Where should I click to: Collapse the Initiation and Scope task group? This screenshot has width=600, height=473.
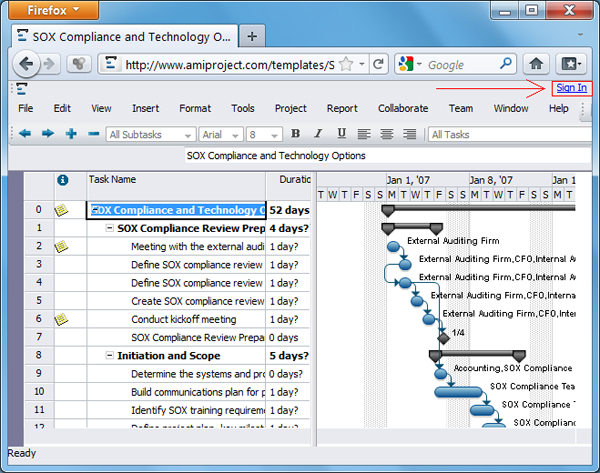[109, 356]
